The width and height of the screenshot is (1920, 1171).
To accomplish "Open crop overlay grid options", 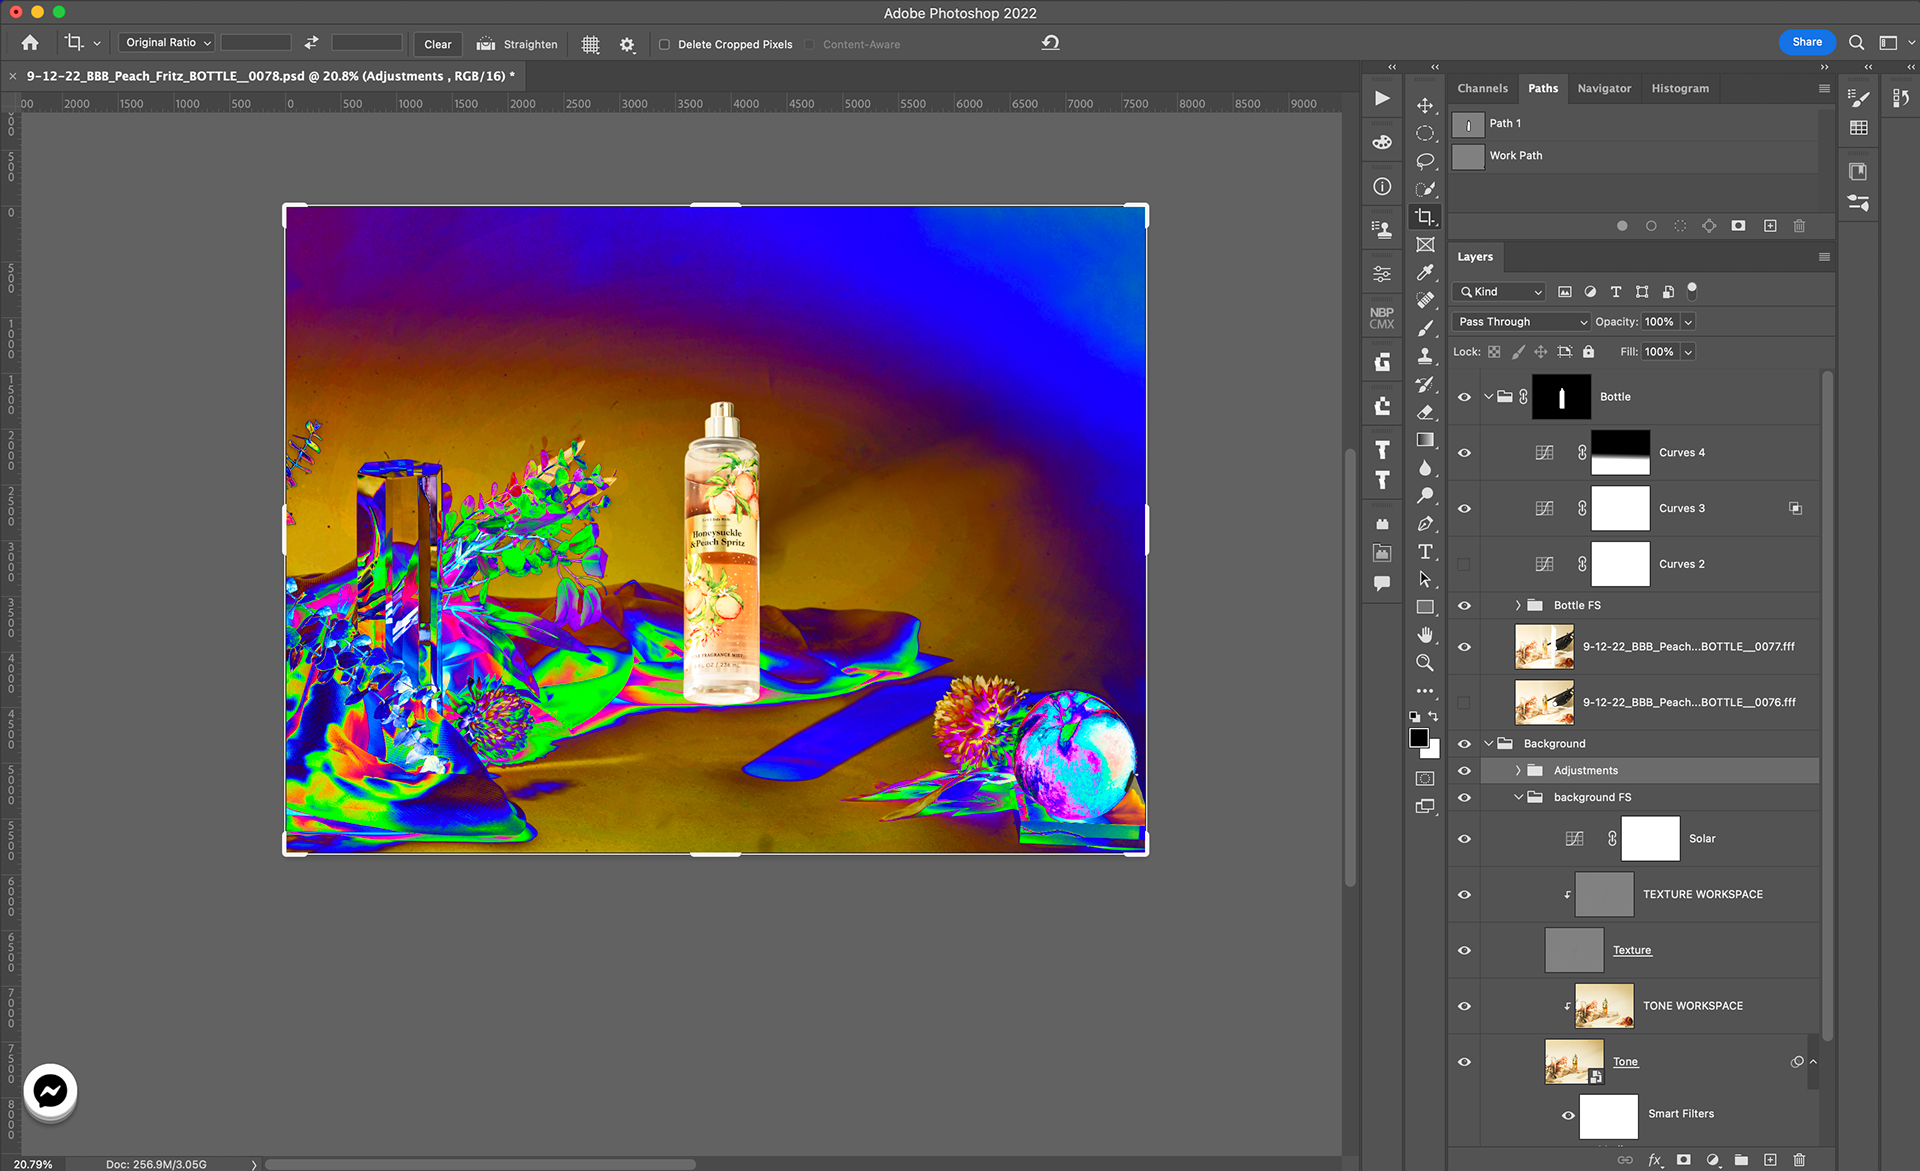I will [x=591, y=44].
